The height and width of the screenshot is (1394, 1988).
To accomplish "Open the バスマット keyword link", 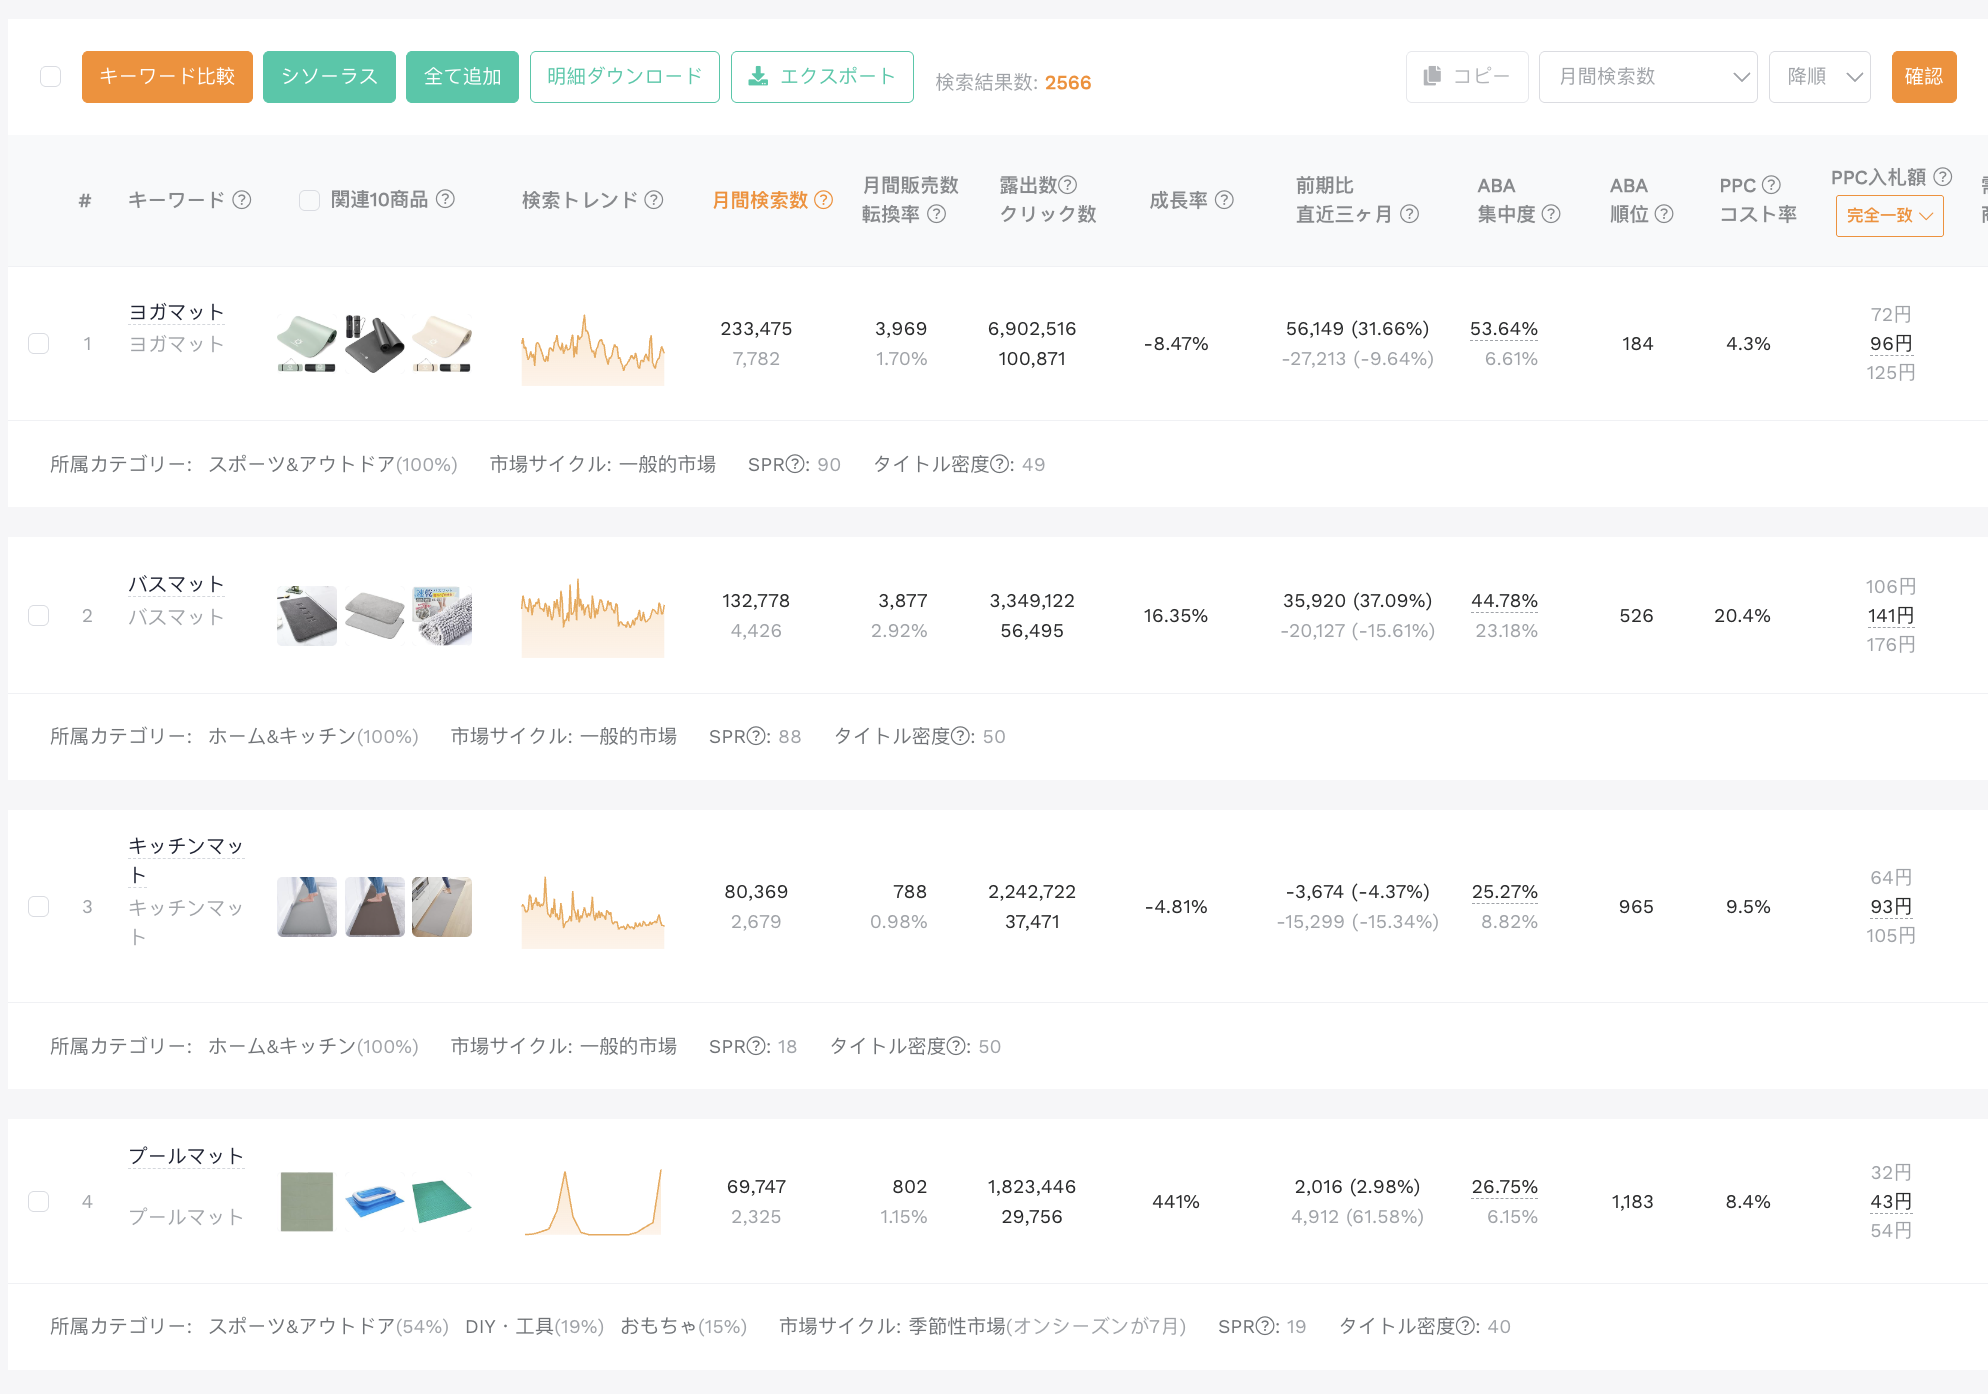I will 176,584.
